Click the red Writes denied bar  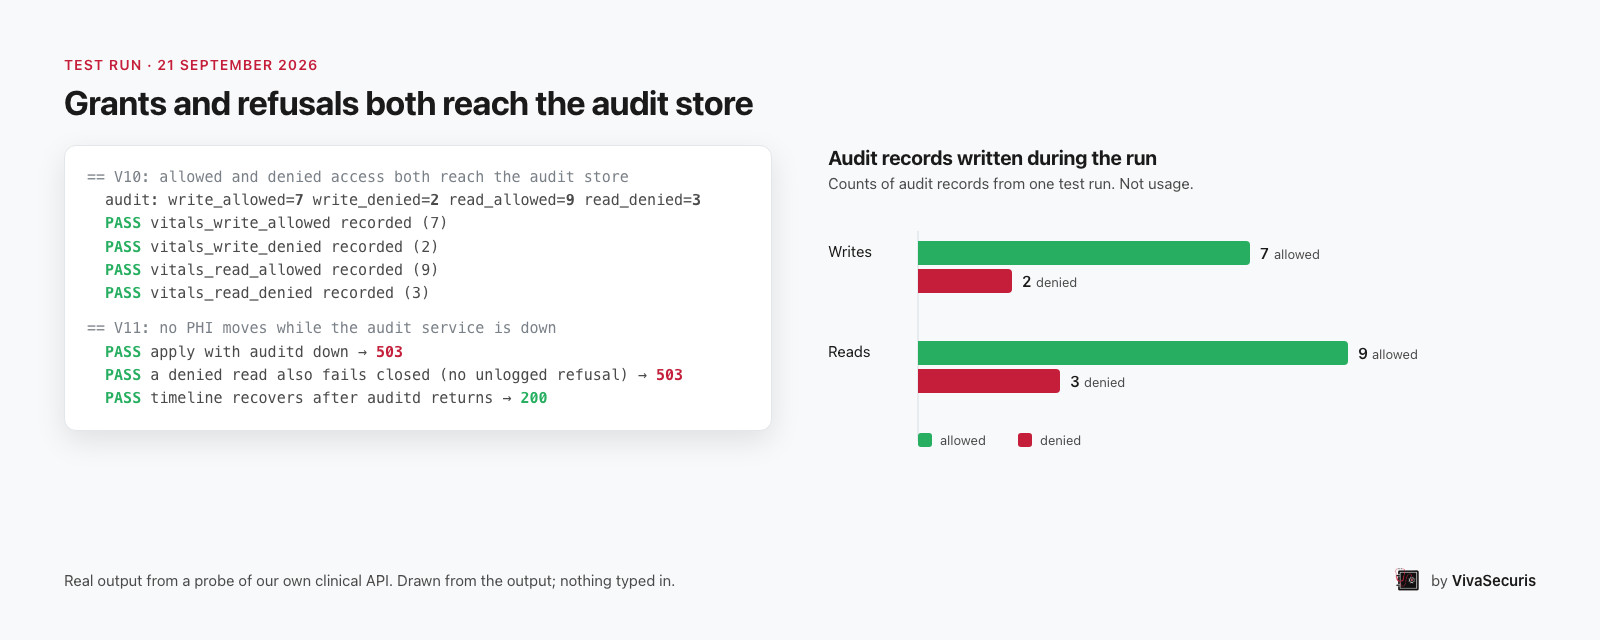[x=965, y=281]
